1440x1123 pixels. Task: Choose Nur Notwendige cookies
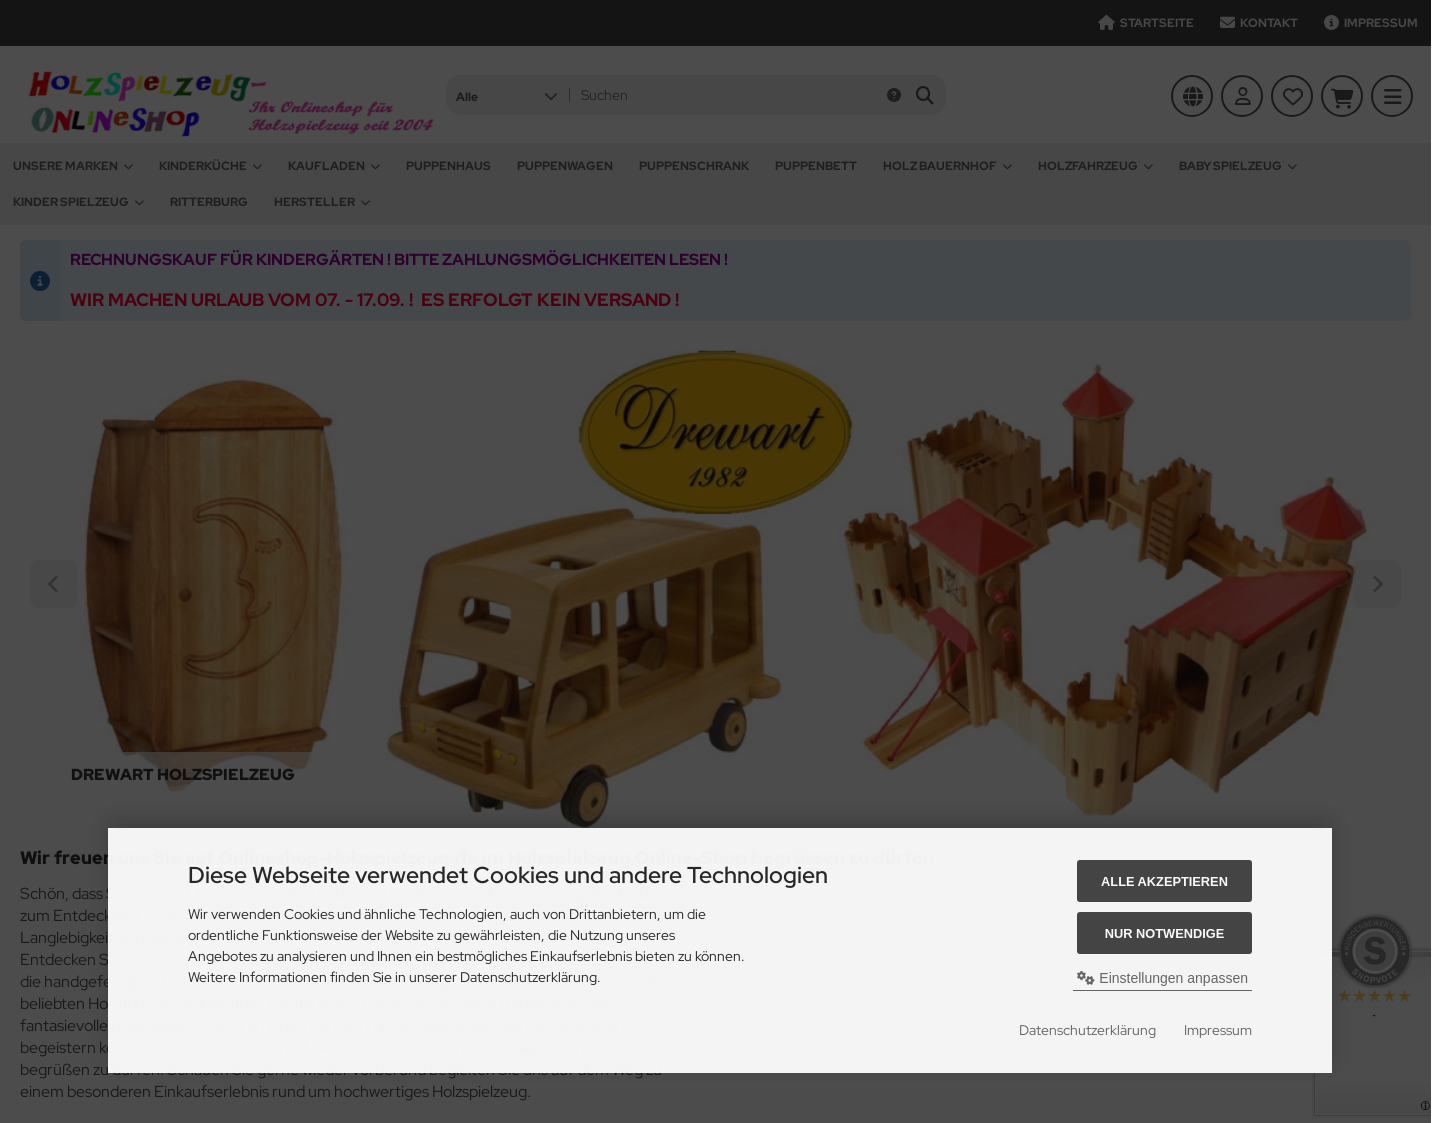point(1164,933)
